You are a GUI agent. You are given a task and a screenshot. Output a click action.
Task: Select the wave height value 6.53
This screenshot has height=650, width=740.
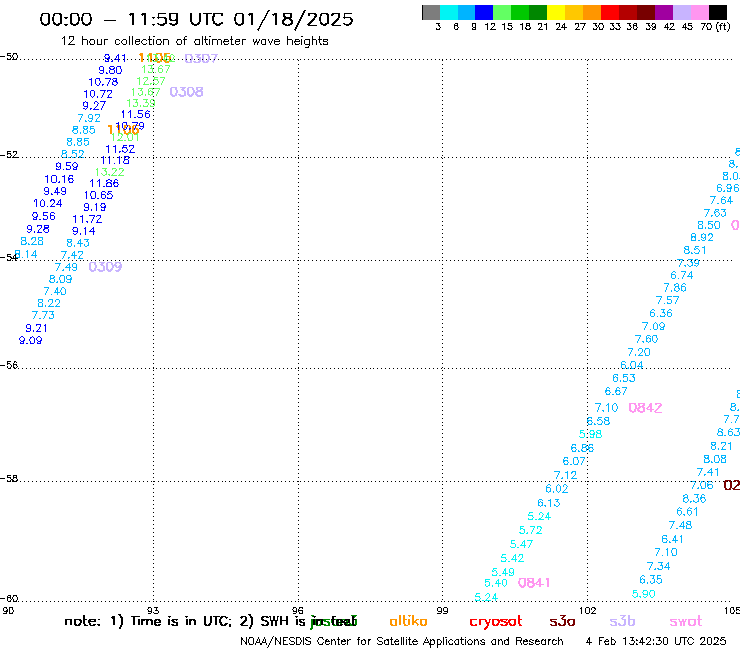point(624,379)
